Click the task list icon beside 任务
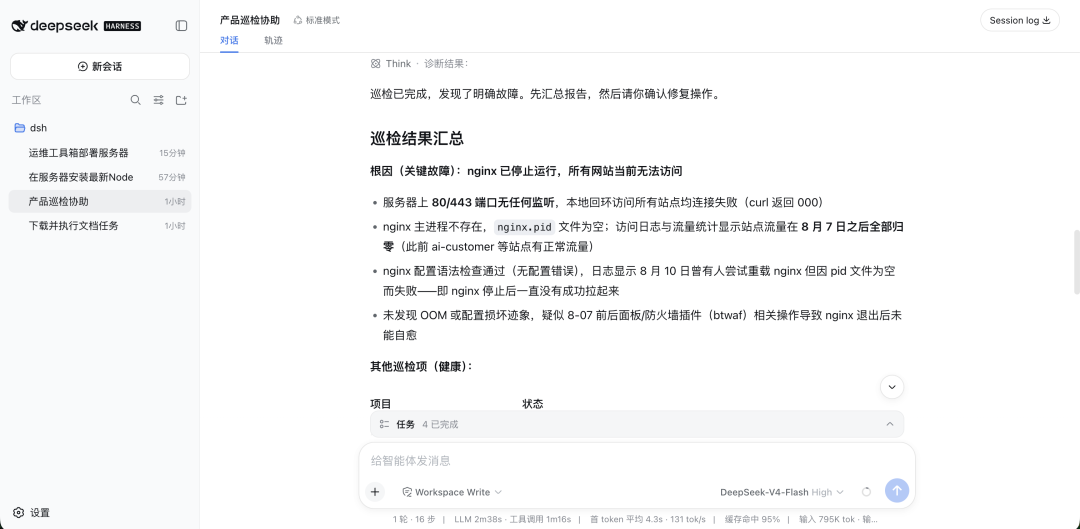Screen dimensions: 1080x529 click(x=384, y=424)
